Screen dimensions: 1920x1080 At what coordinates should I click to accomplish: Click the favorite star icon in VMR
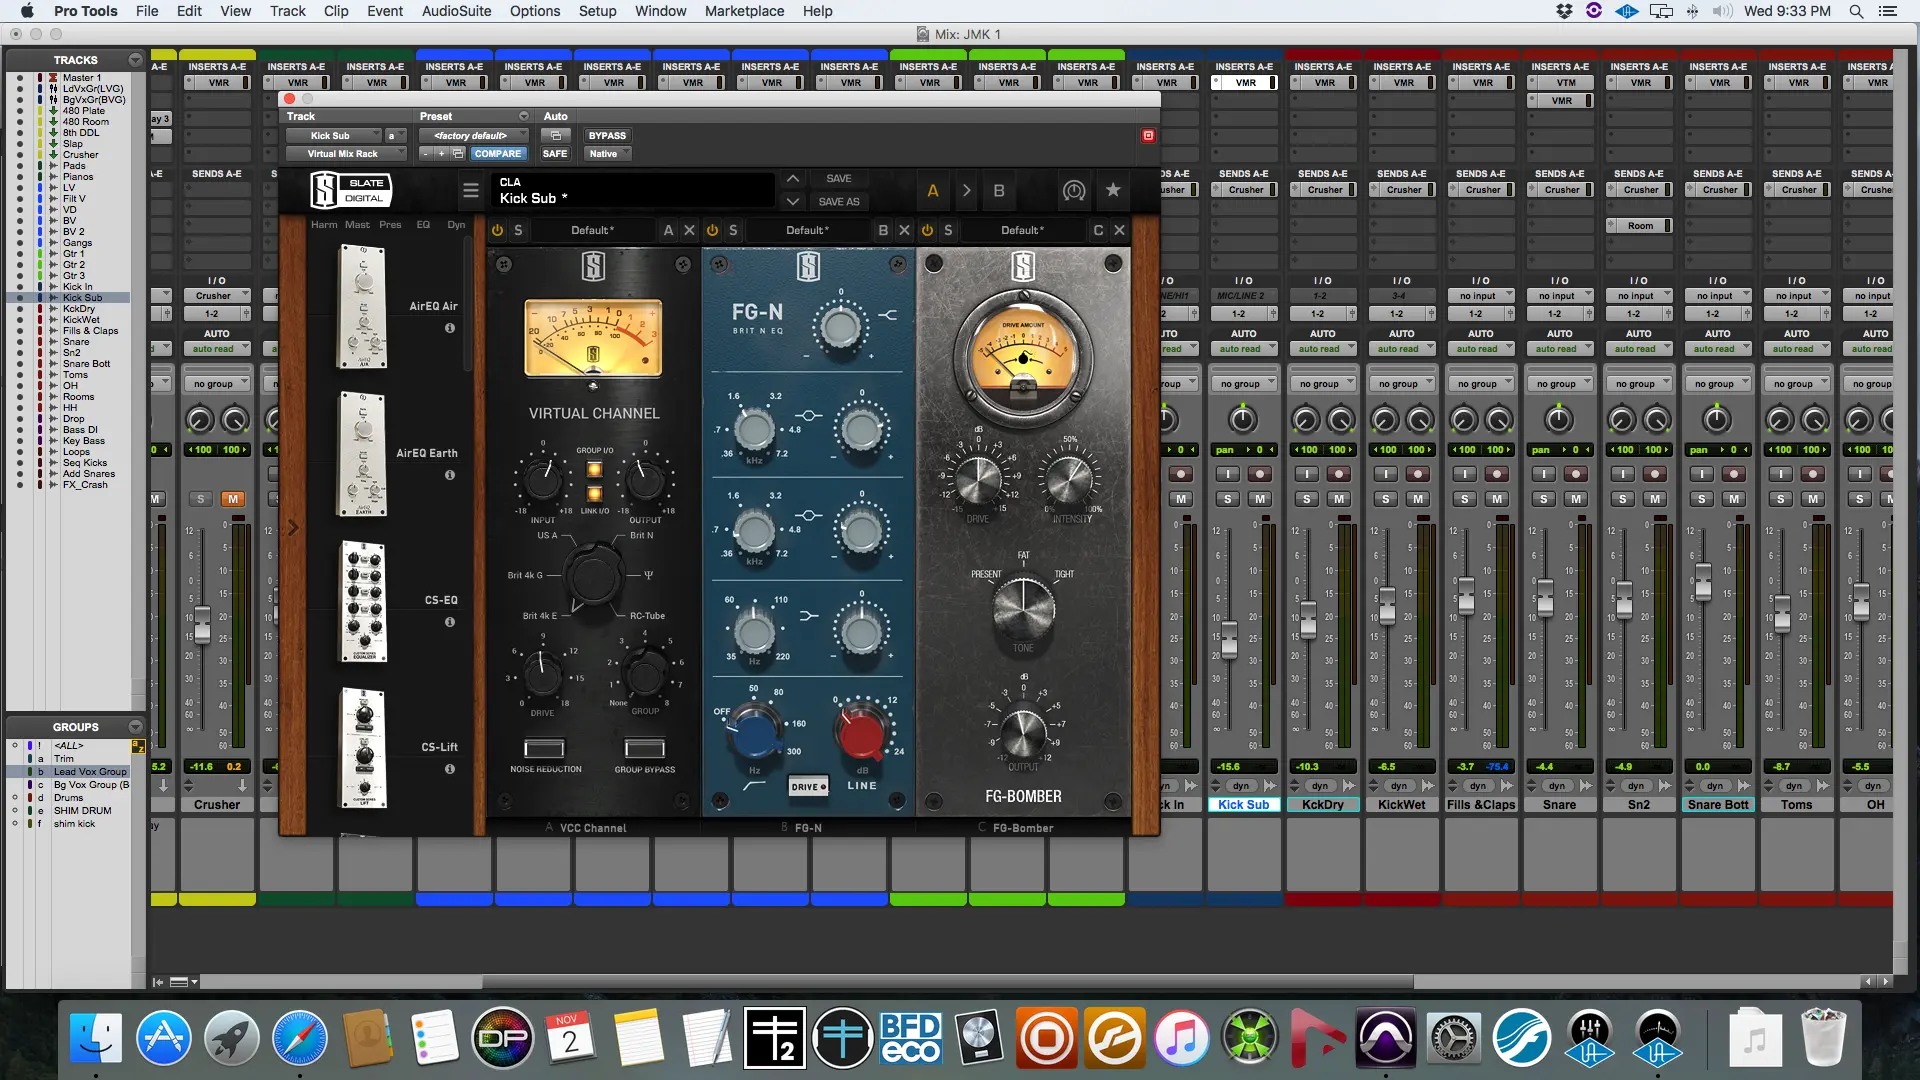(x=1112, y=190)
